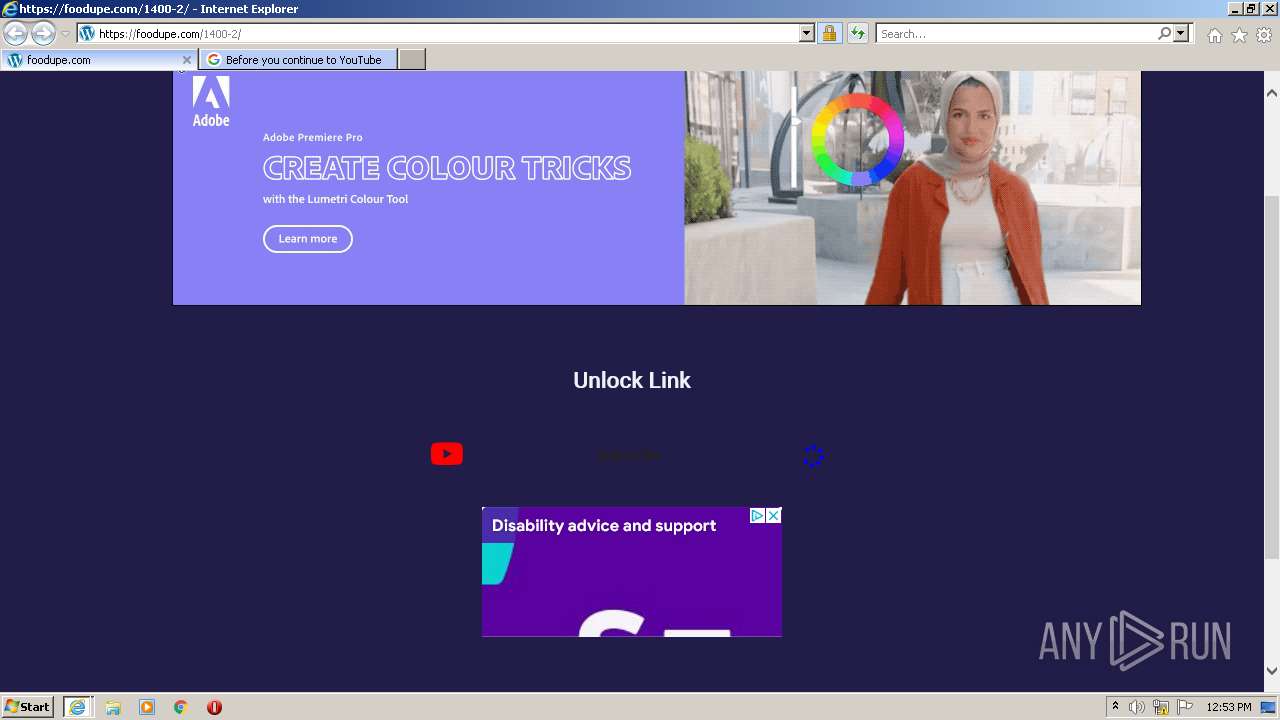The width and height of the screenshot is (1280, 720).
Task: Click the Action Center flag tray icon
Action: click(1185, 707)
